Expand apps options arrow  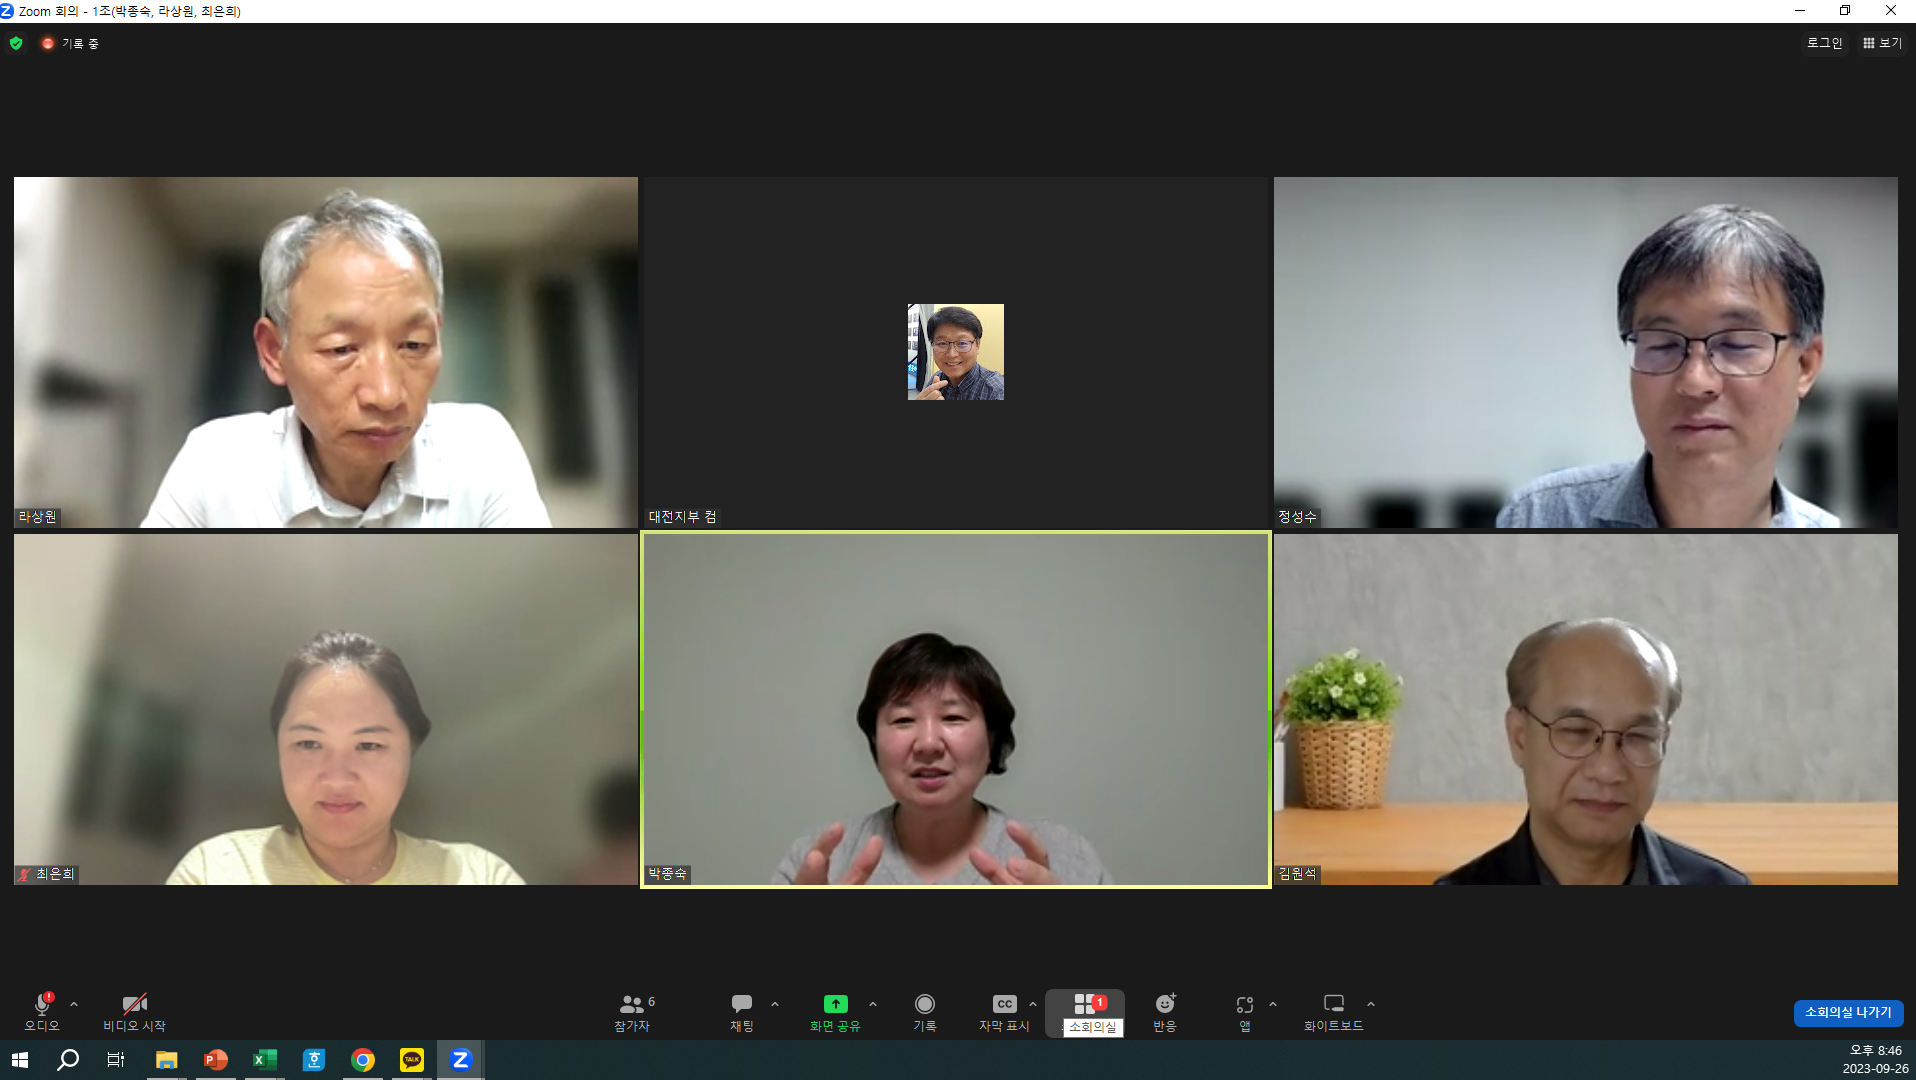coord(1273,1004)
